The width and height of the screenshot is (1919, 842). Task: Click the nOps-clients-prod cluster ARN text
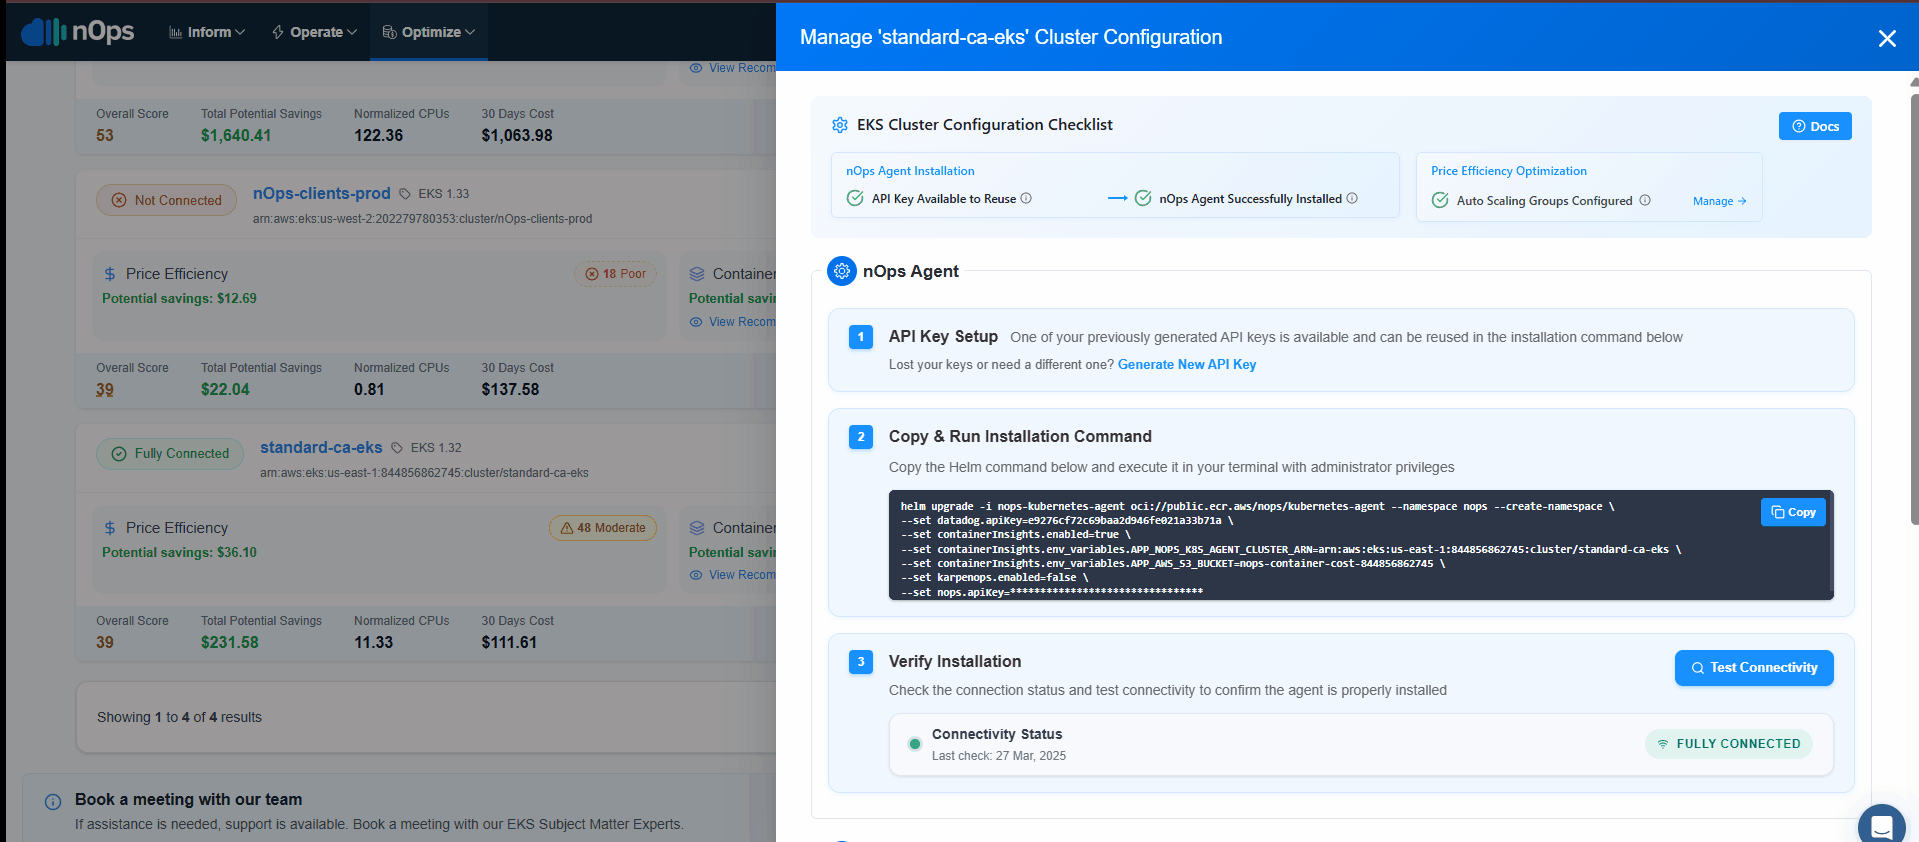[422, 219]
